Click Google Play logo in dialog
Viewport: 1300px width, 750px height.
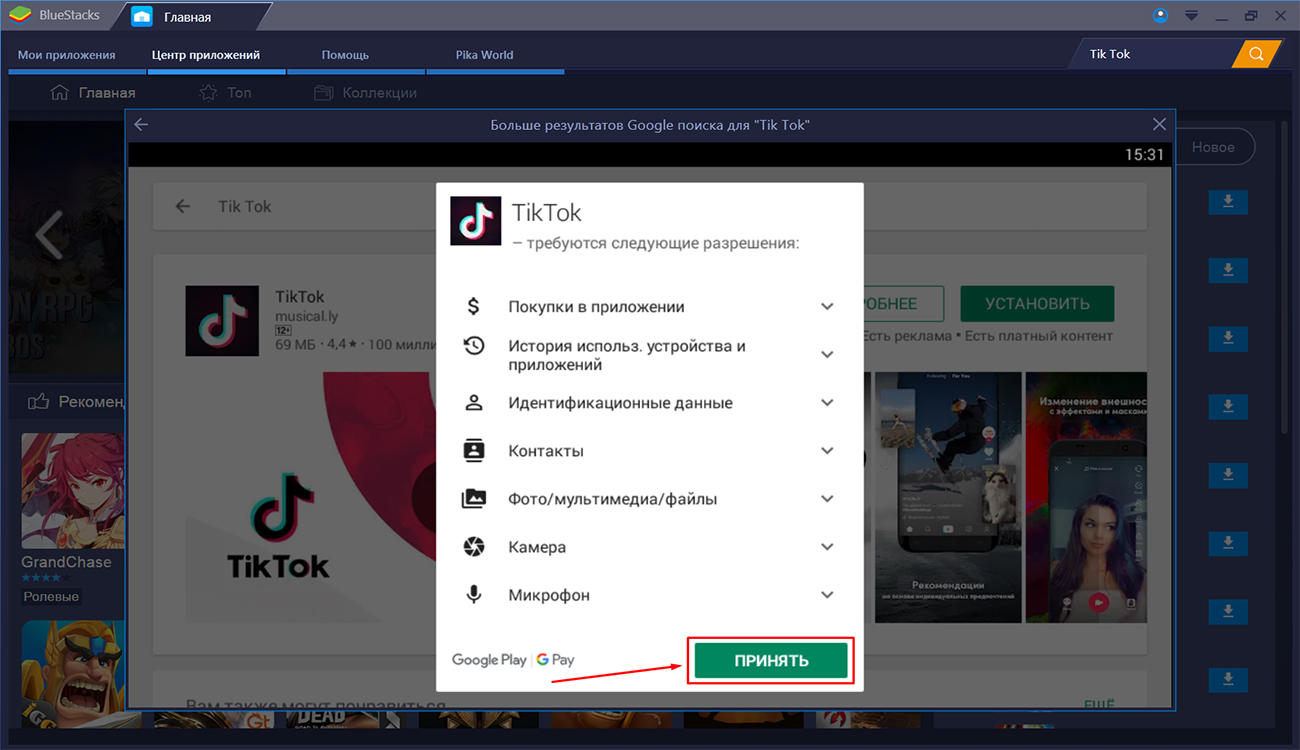(x=489, y=660)
